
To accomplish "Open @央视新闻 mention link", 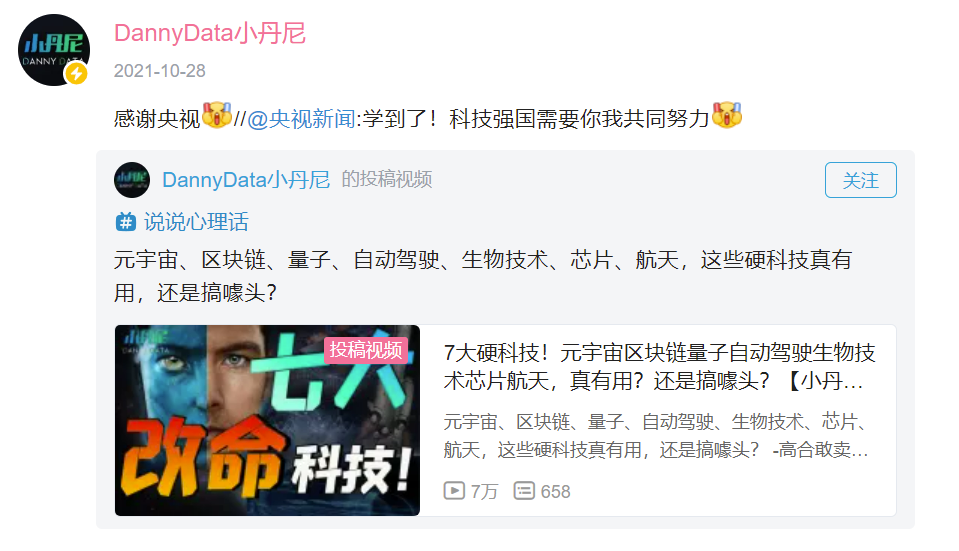I will [301, 119].
